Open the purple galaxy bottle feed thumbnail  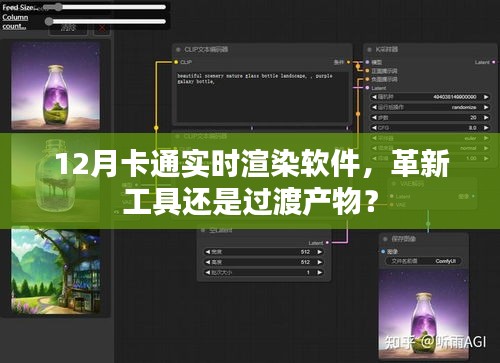[x=55, y=85]
